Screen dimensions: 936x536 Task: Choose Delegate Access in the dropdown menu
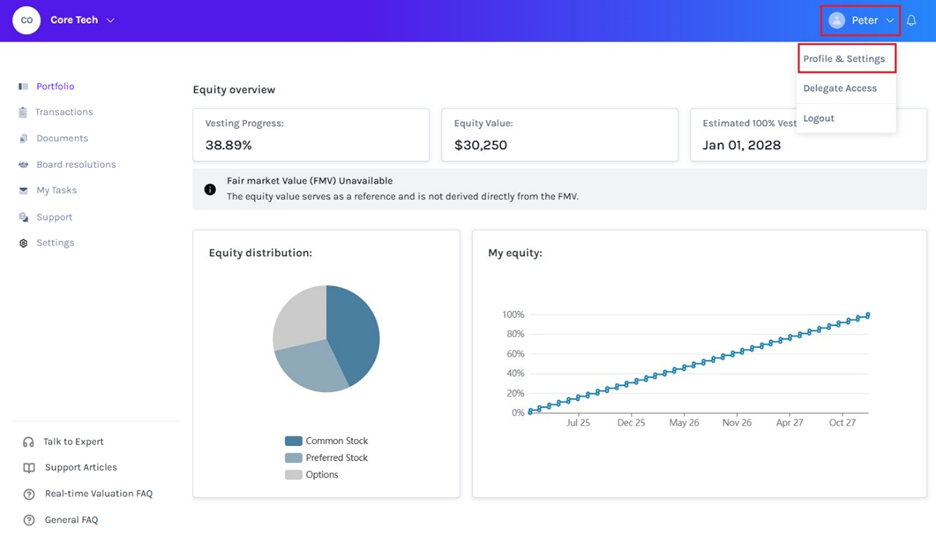click(840, 88)
